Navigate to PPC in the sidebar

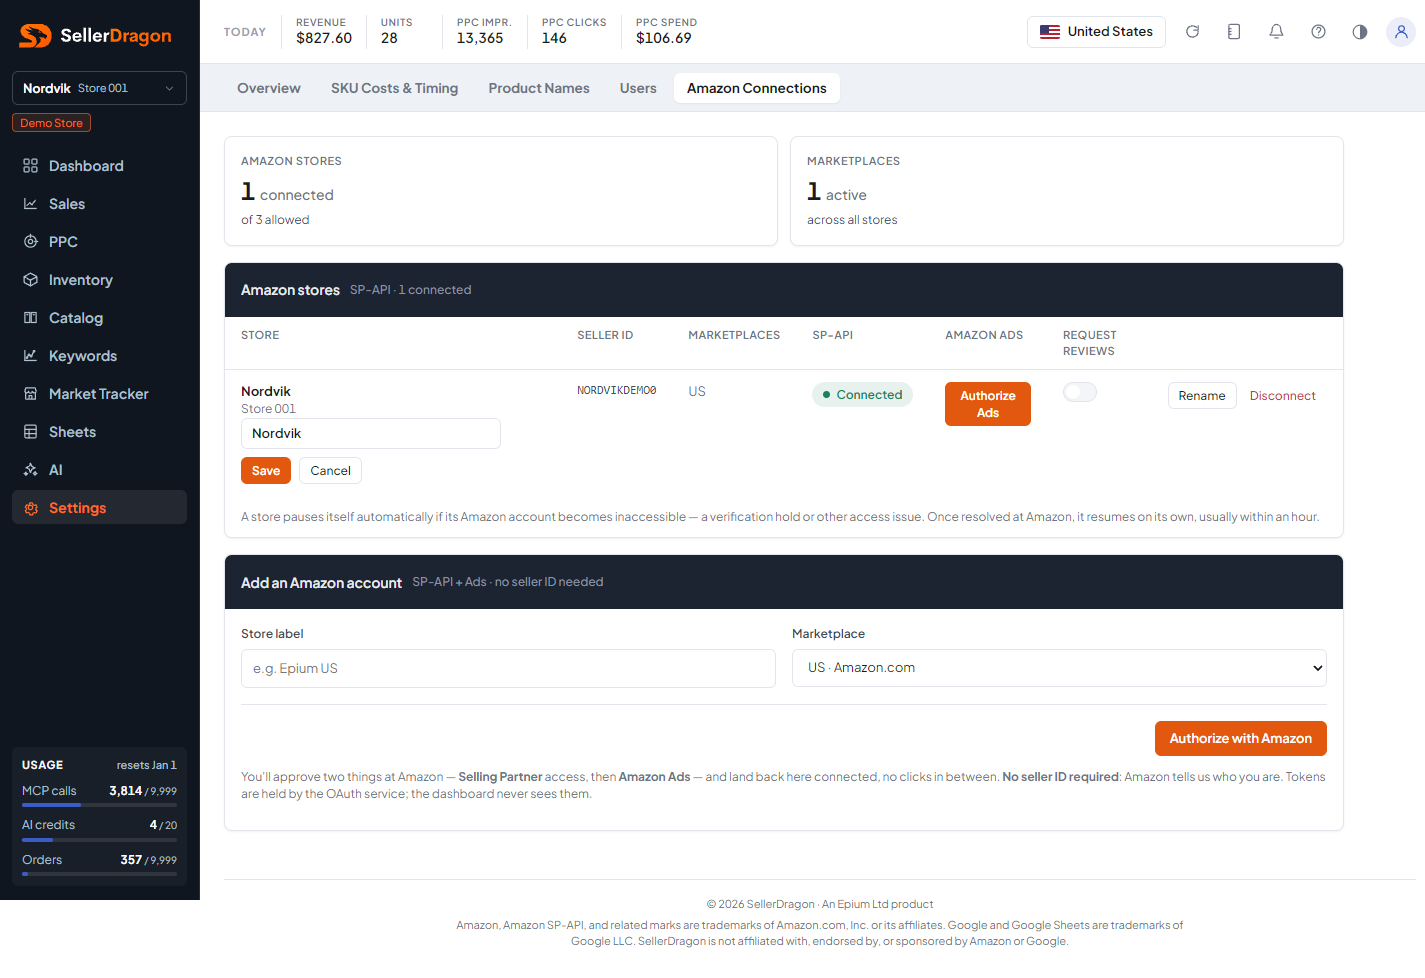tap(99, 242)
